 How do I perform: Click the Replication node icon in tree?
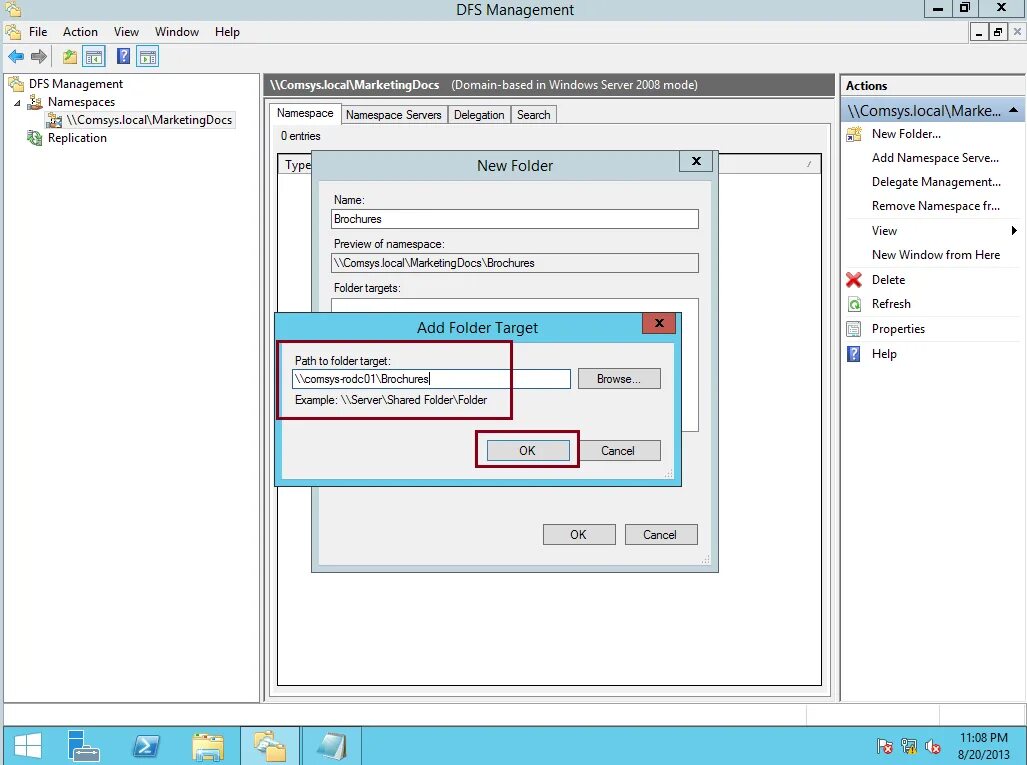[35, 138]
